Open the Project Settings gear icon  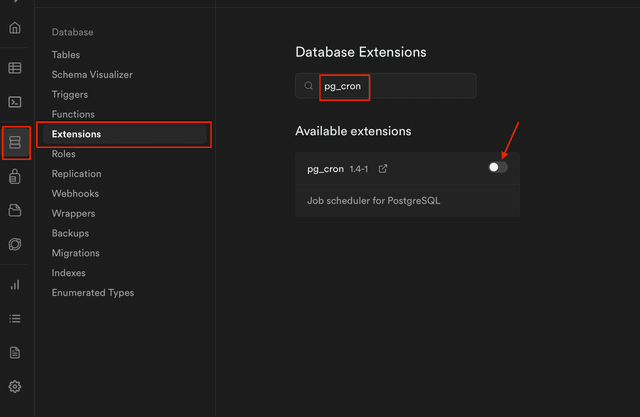[x=15, y=386]
